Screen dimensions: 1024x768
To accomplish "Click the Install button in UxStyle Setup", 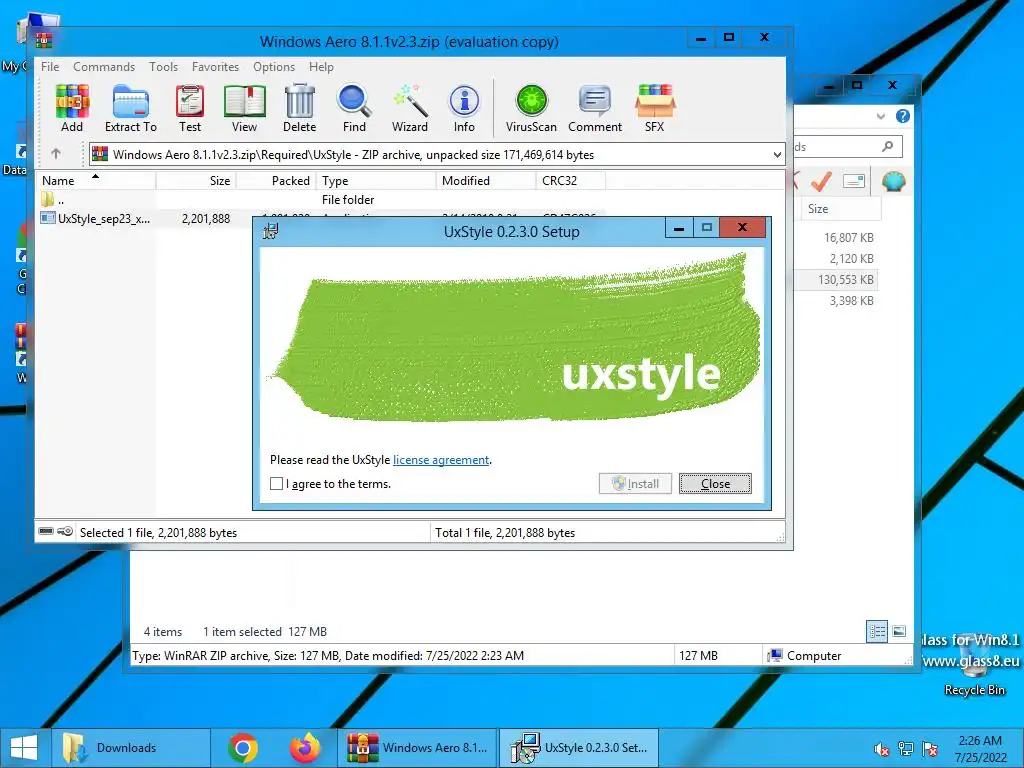I will click(x=635, y=483).
